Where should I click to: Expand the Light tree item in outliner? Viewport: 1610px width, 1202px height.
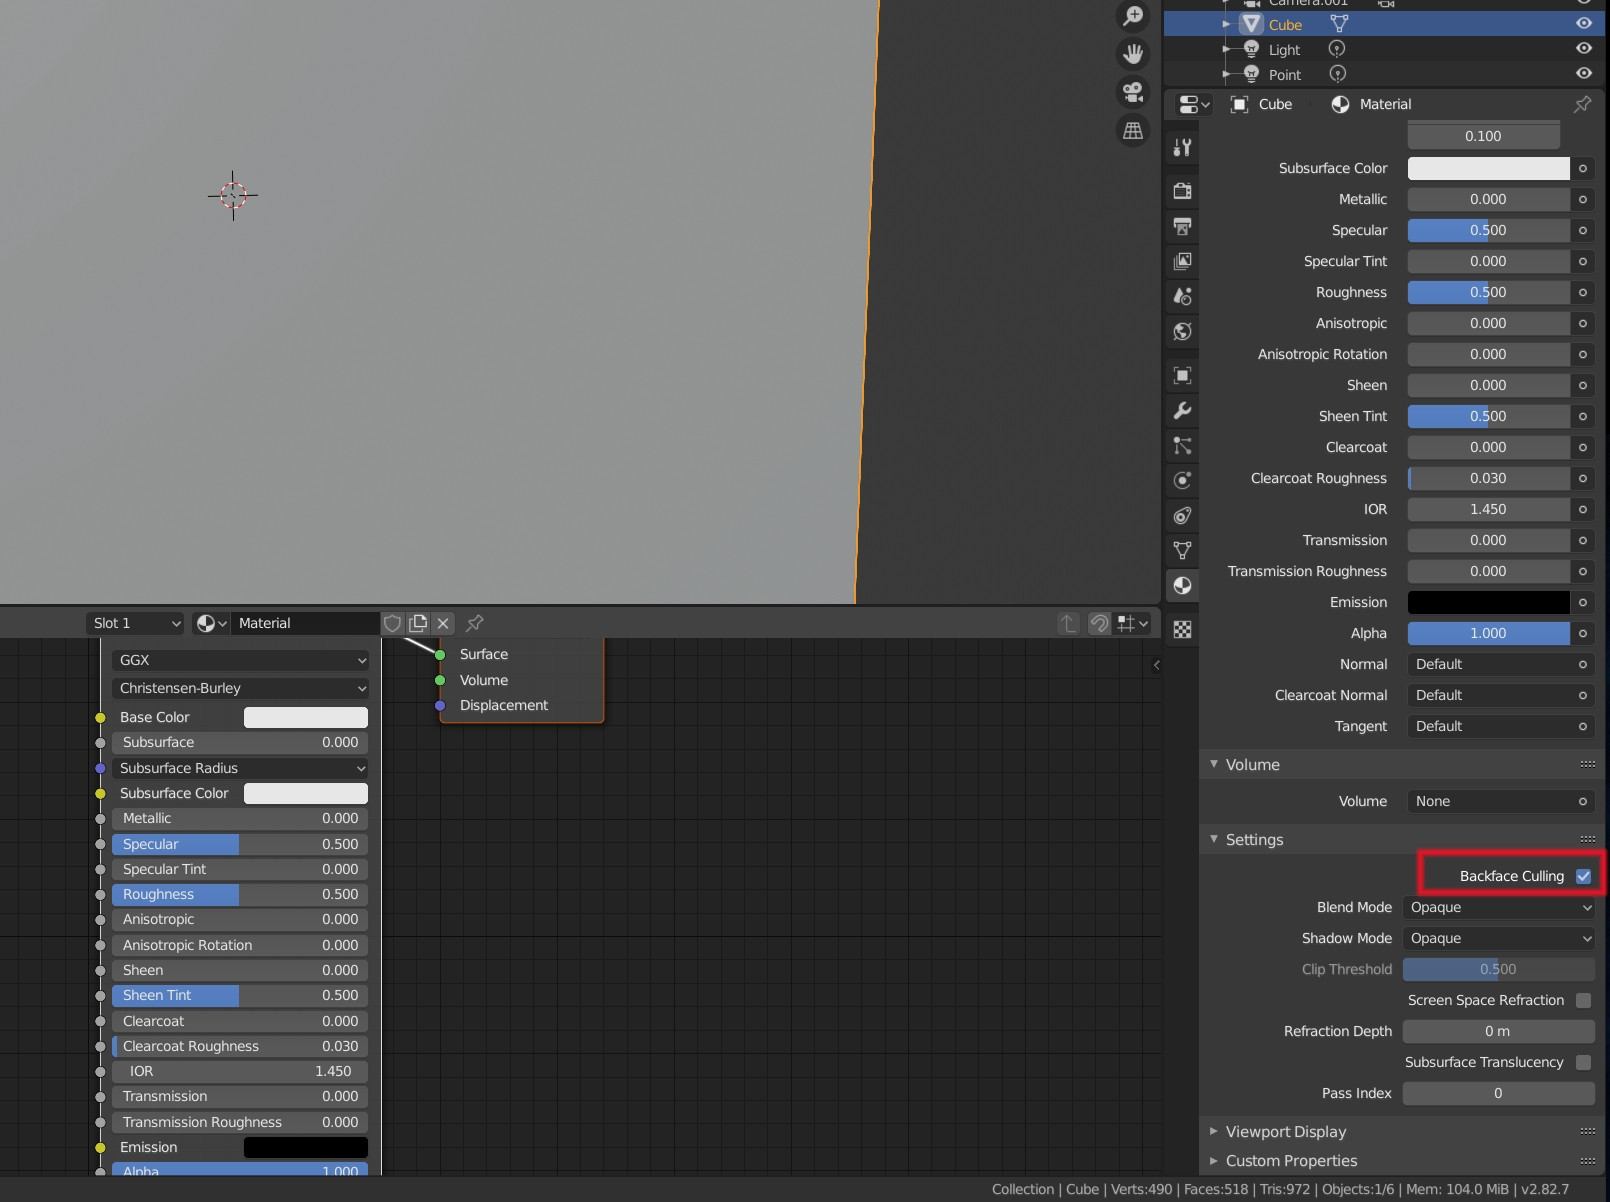click(x=1226, y=49)
